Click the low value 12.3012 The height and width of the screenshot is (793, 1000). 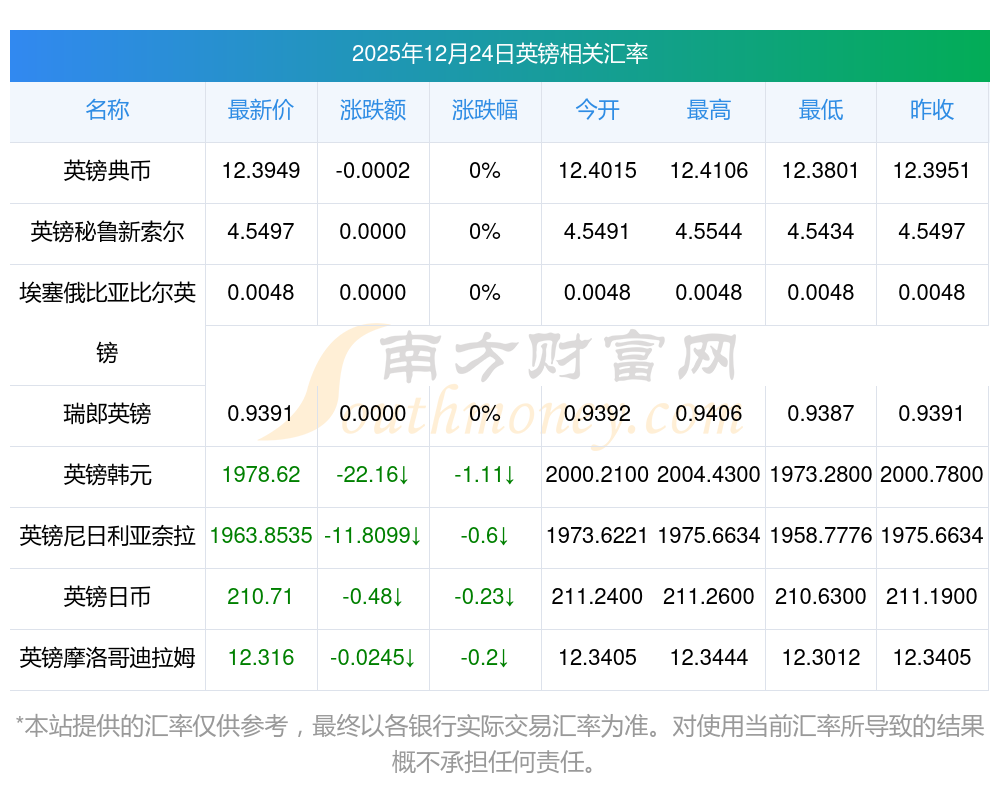[821, 658]
